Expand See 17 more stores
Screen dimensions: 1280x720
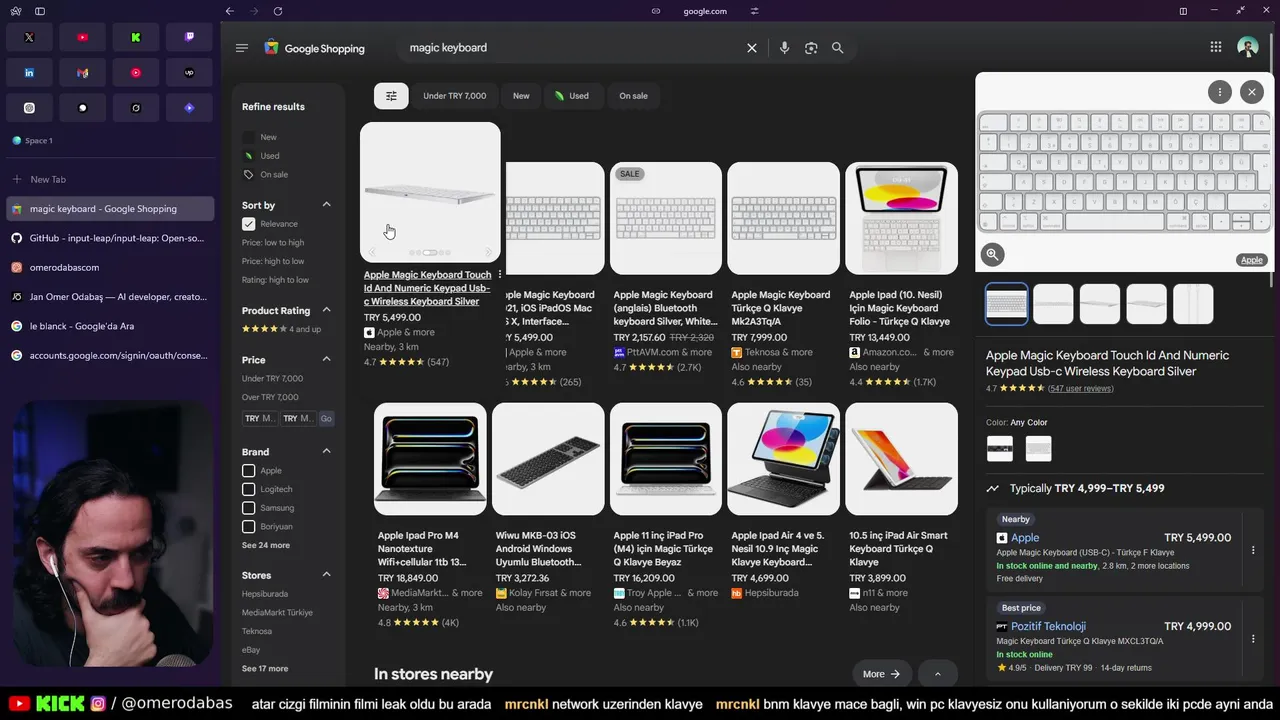[265, 669]
